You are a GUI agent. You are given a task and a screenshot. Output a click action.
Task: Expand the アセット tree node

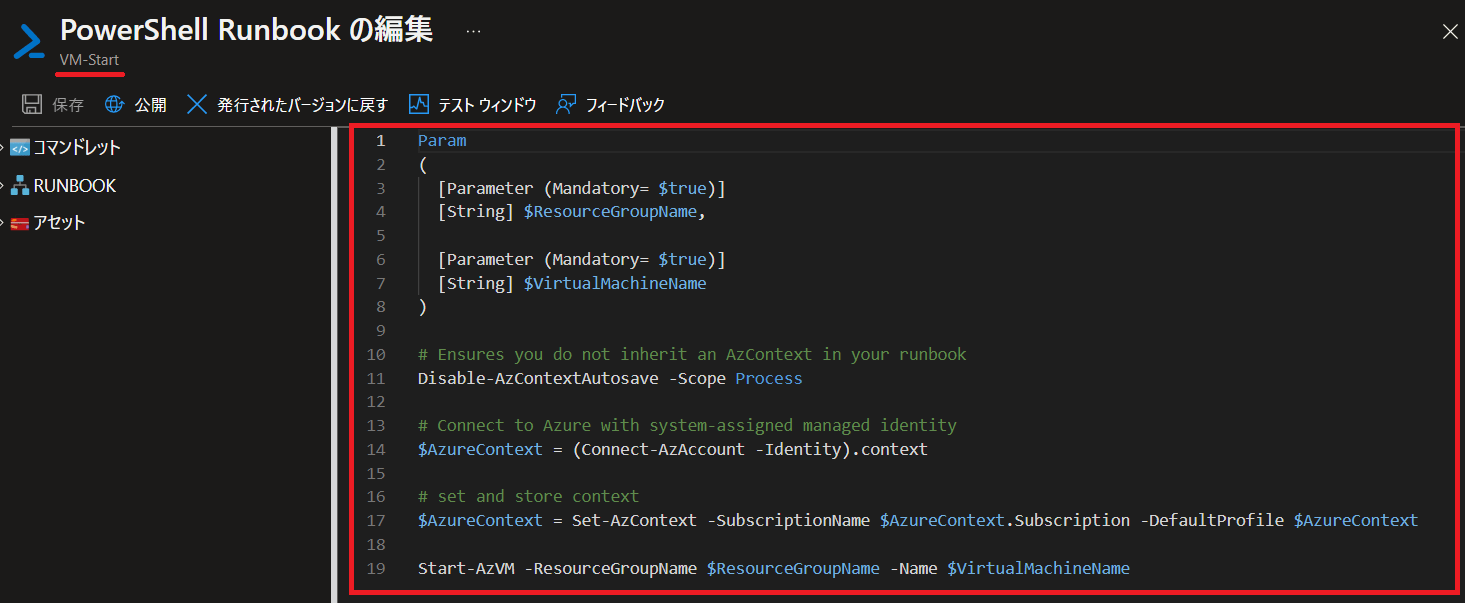3,223
